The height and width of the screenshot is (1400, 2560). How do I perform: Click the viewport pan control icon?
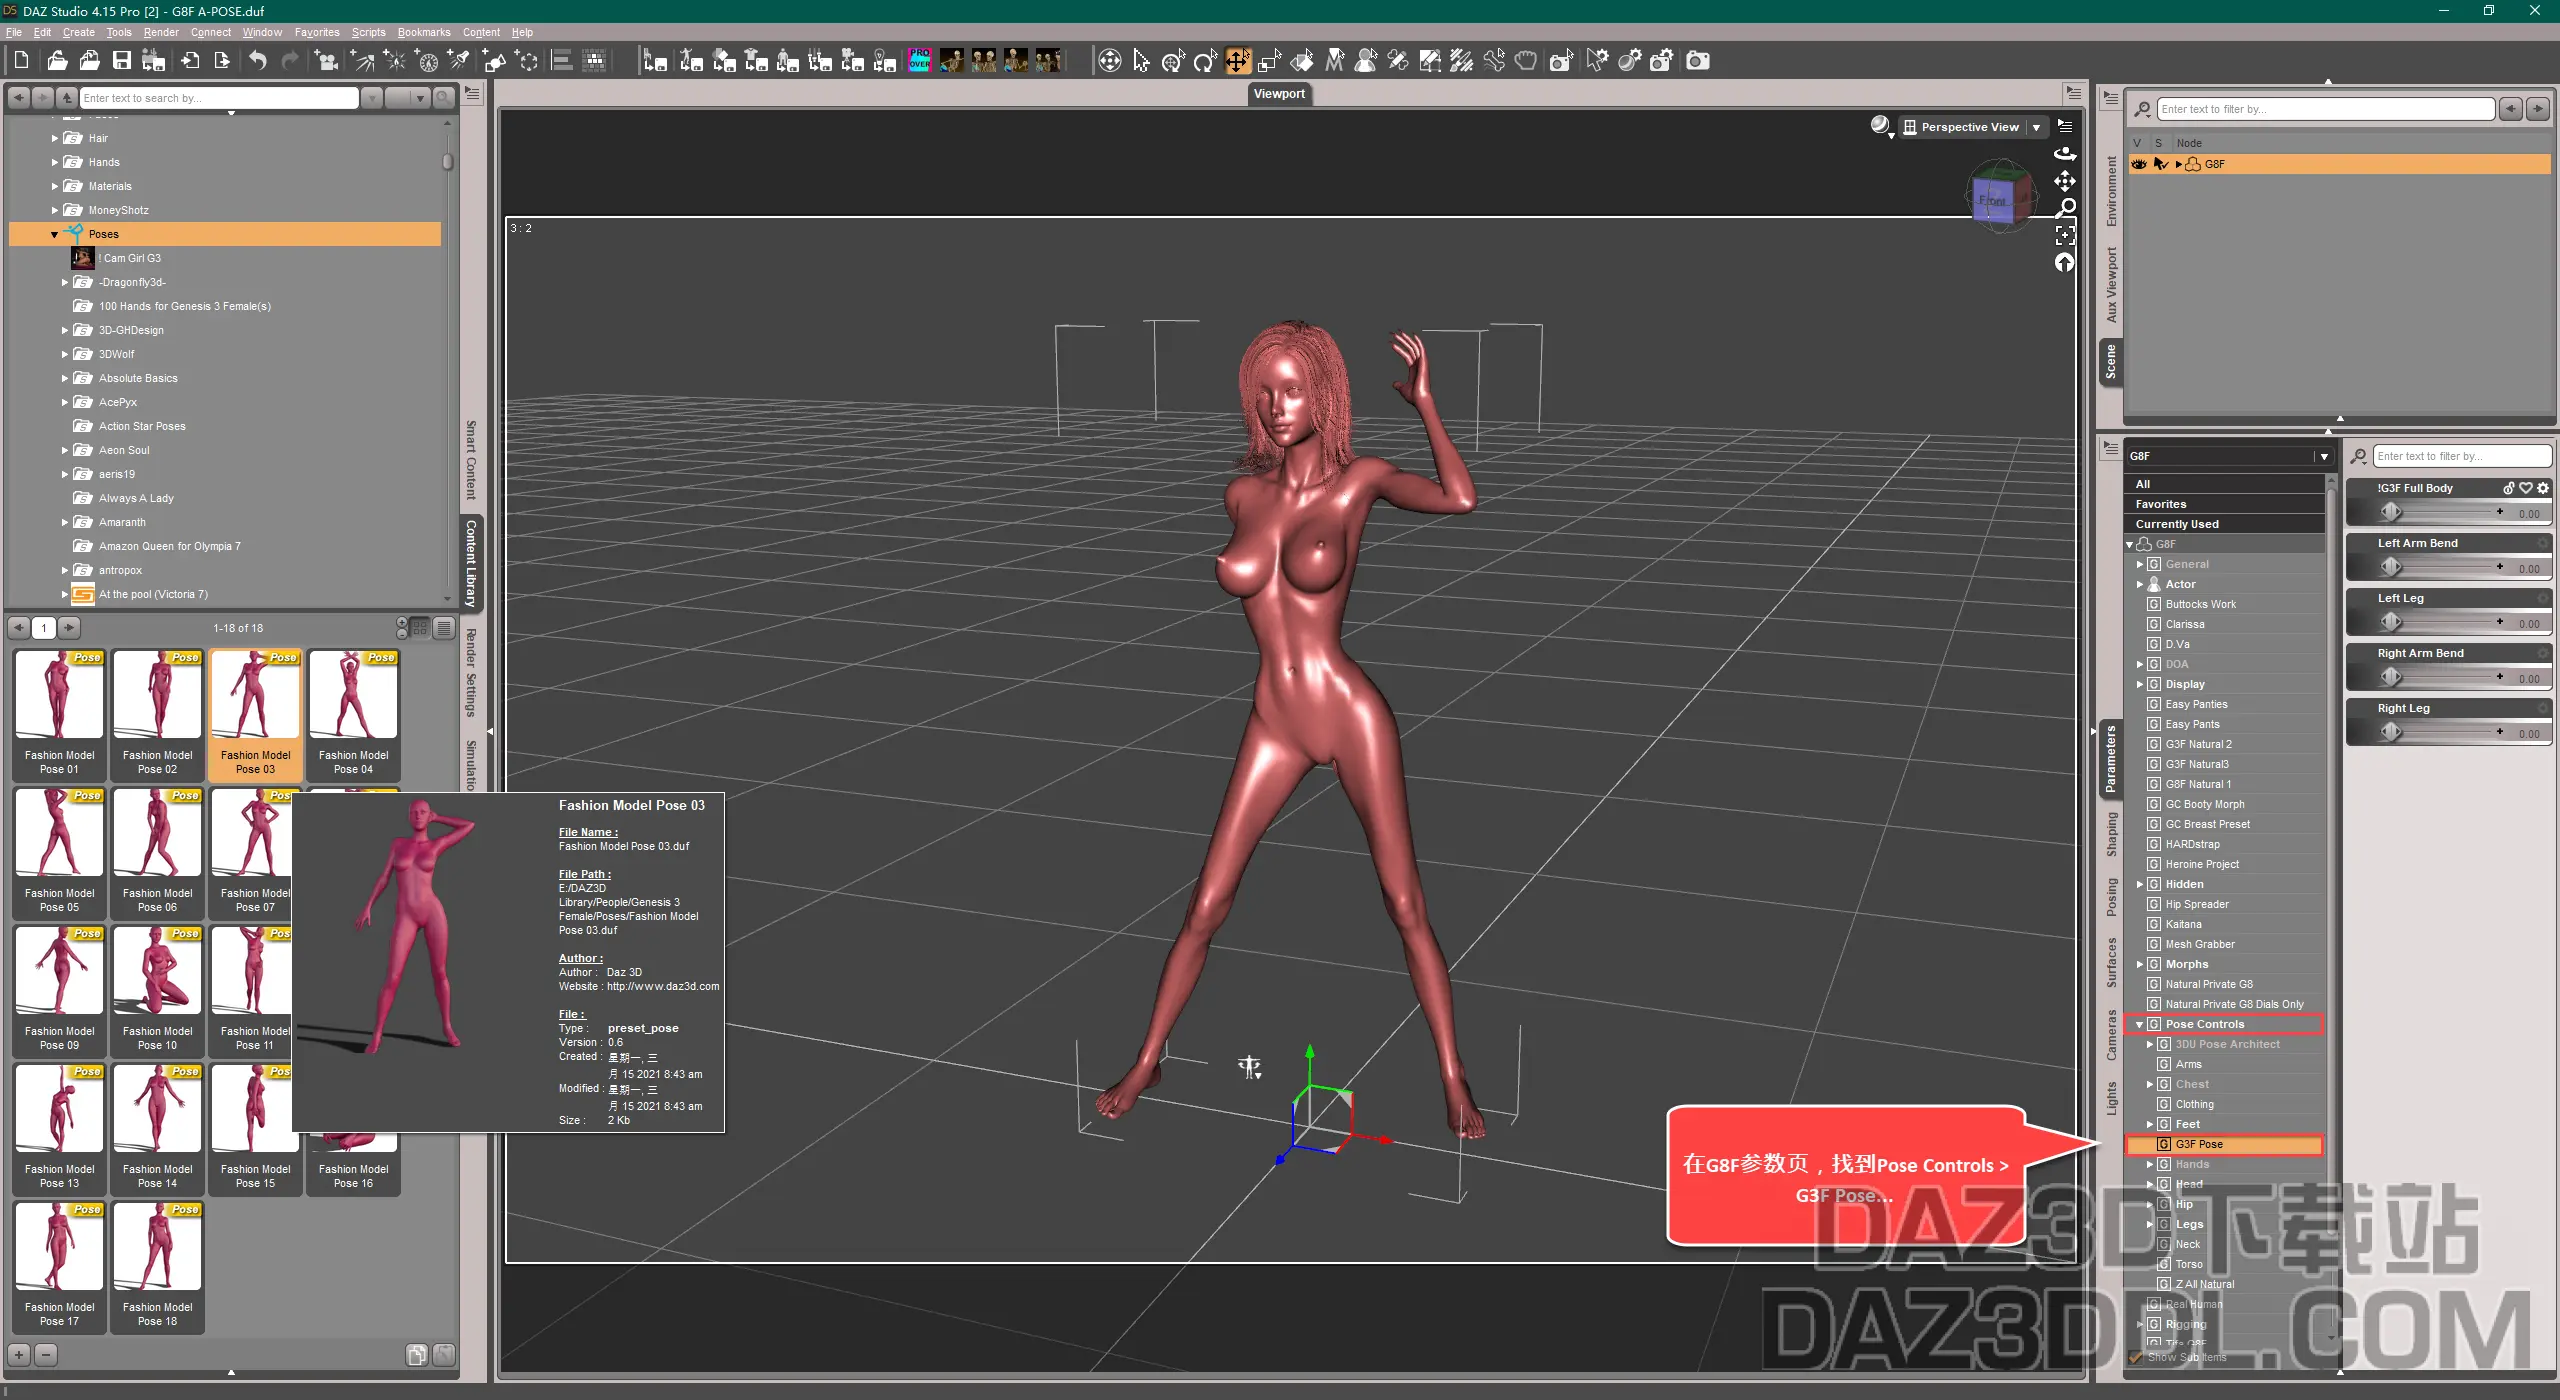[x=2065, y=181]
